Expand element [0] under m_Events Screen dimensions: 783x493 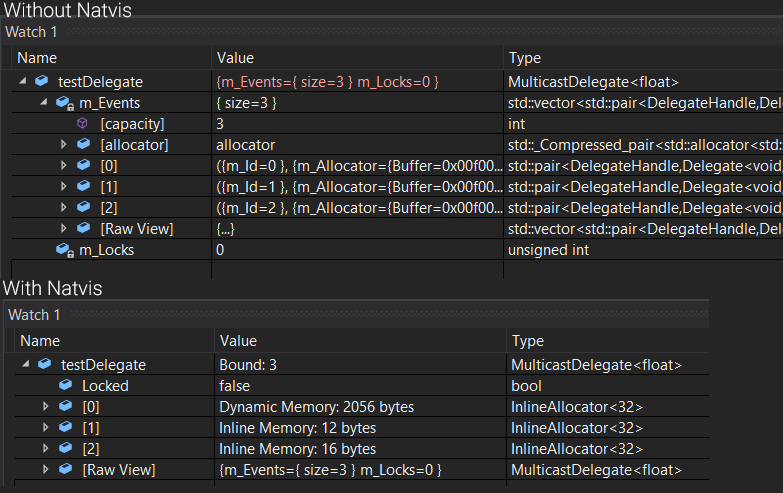point(63,165)
